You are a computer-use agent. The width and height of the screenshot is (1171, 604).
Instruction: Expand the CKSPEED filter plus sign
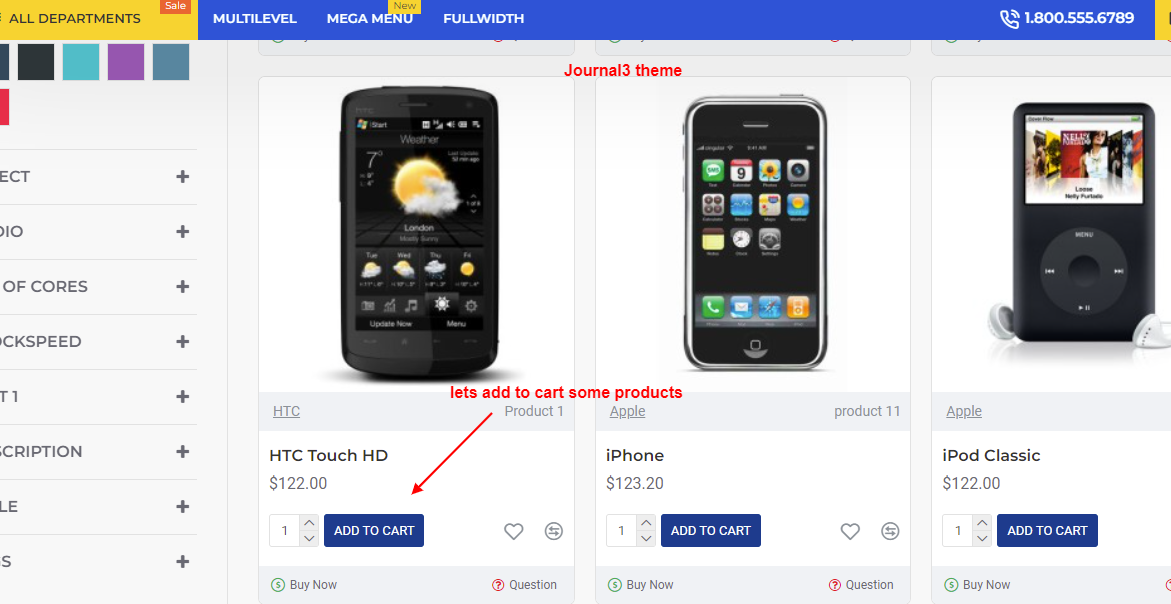click(183, 341)
